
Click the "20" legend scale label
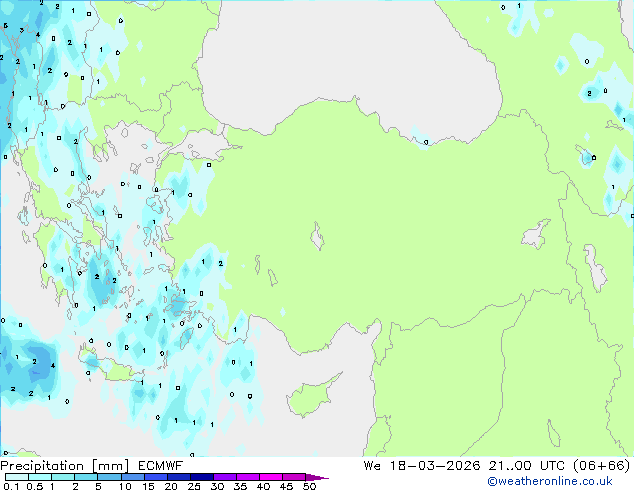(x=171, y=486)
